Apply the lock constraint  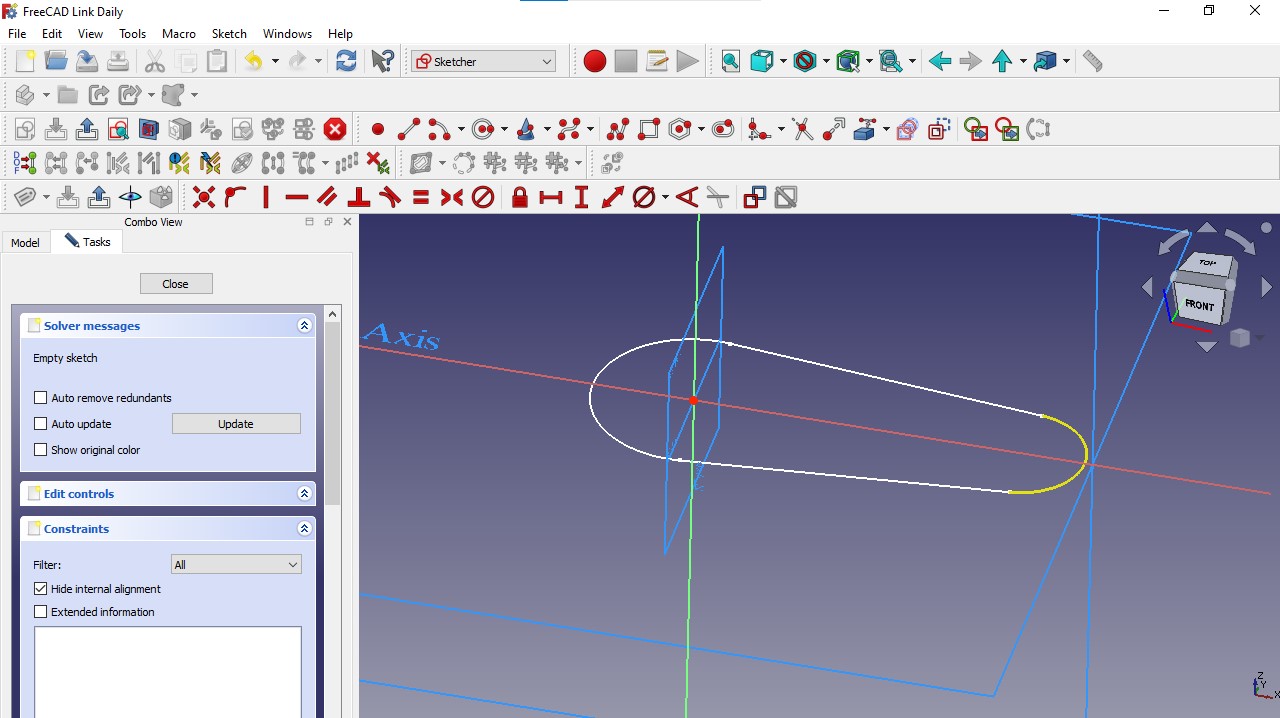point(519,197)
